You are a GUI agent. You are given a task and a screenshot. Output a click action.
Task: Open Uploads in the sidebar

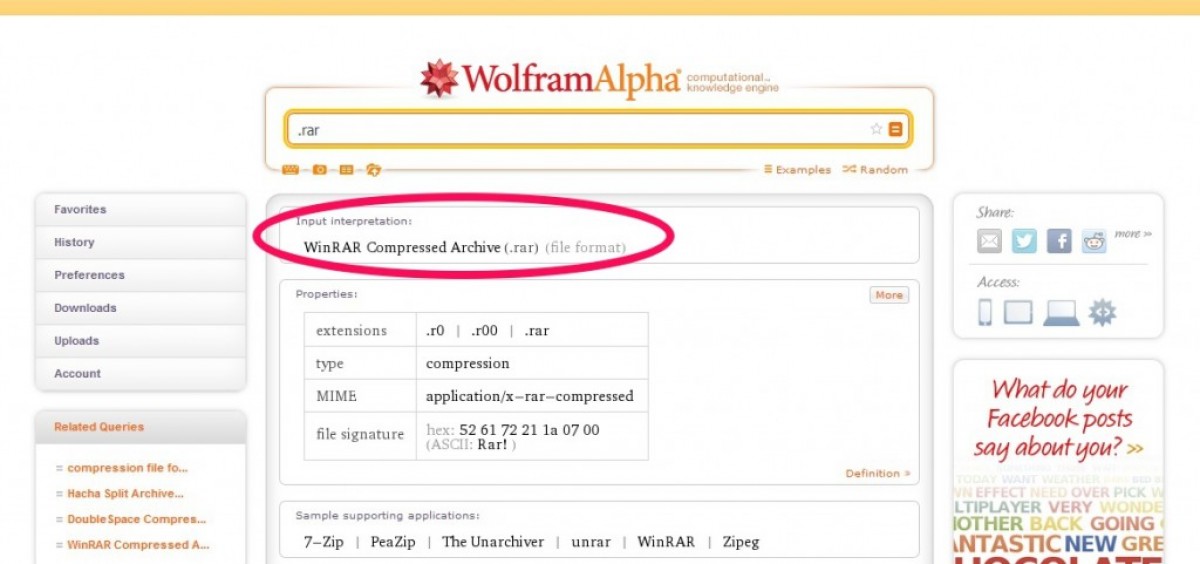click(140, 341)
